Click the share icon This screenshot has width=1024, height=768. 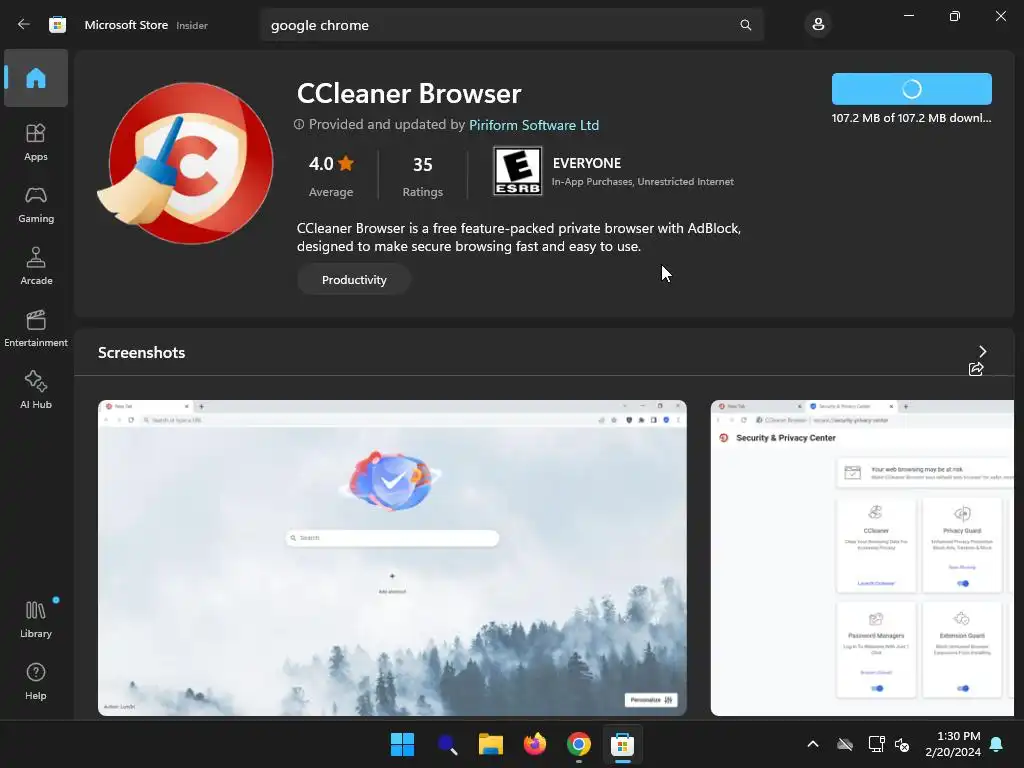tap(976, 369)
